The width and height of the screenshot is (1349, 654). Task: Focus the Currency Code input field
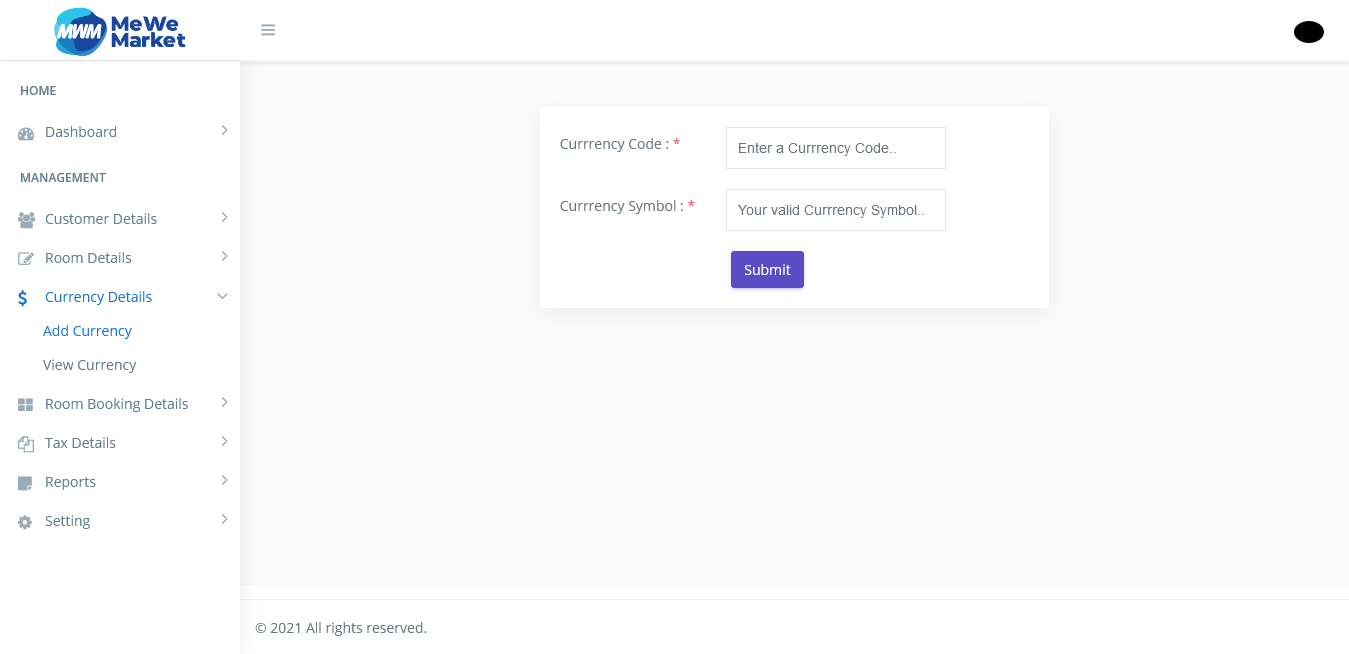[836, 148]
